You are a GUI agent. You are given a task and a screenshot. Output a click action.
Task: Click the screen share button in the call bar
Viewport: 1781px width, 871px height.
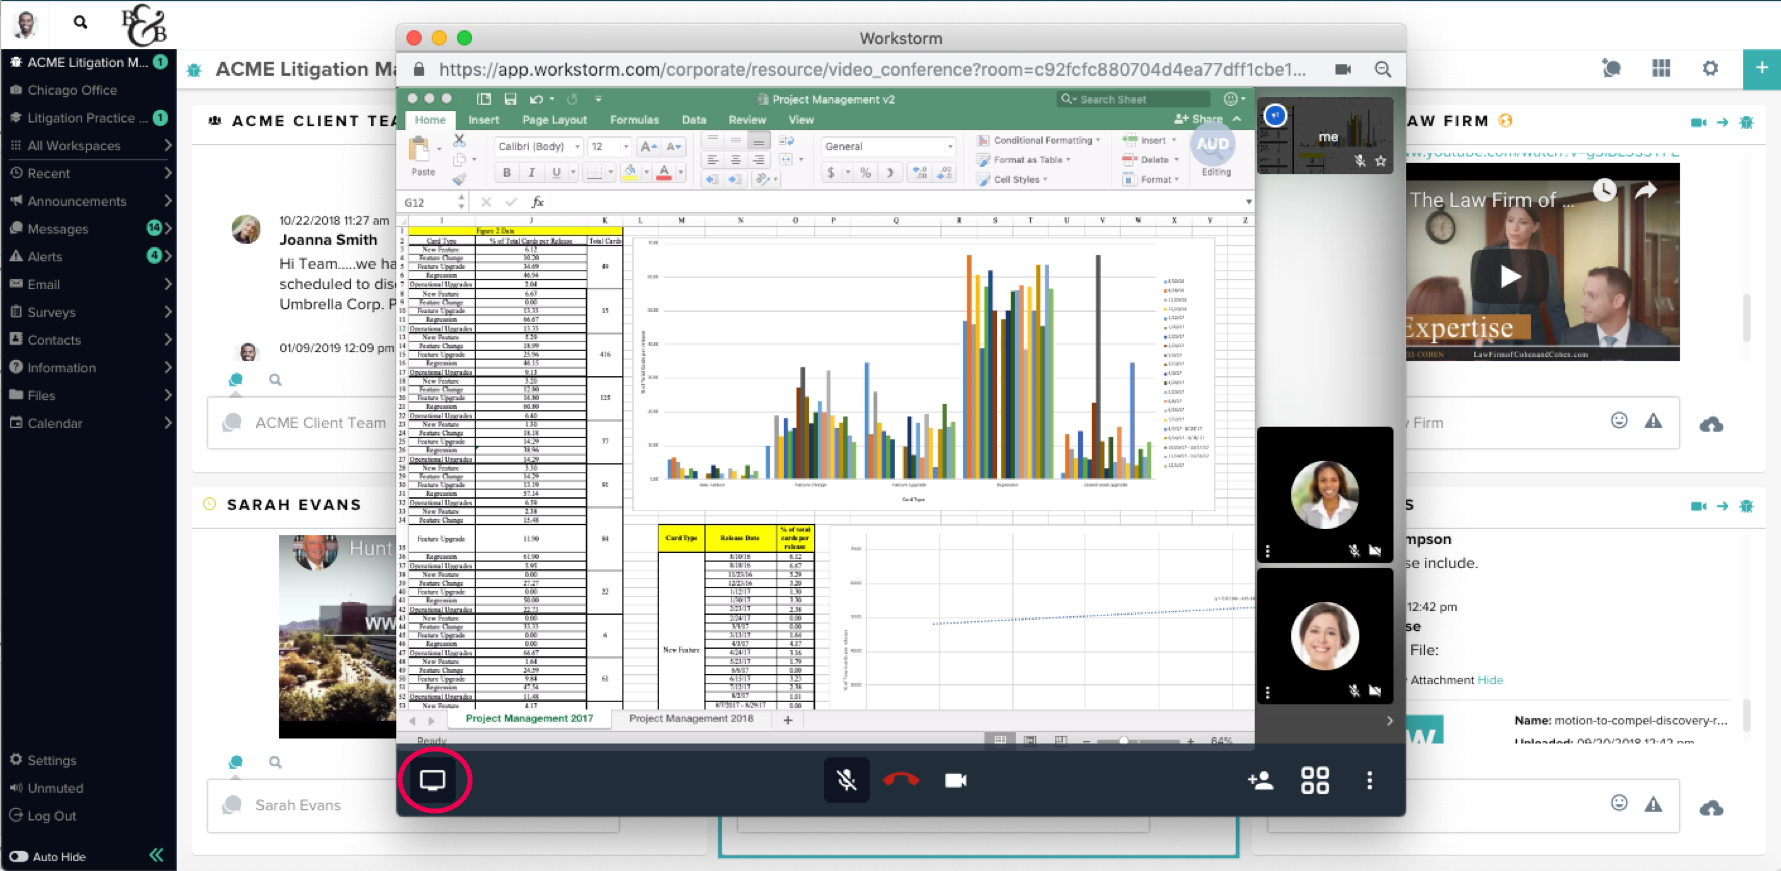pyautogui.click(x=432, y=780)
